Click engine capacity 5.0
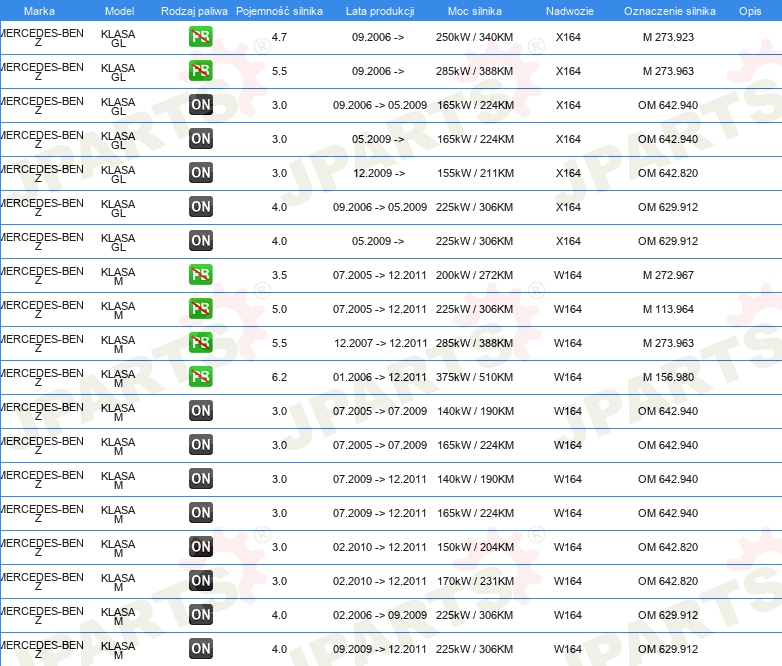 [x=279, y=309]
